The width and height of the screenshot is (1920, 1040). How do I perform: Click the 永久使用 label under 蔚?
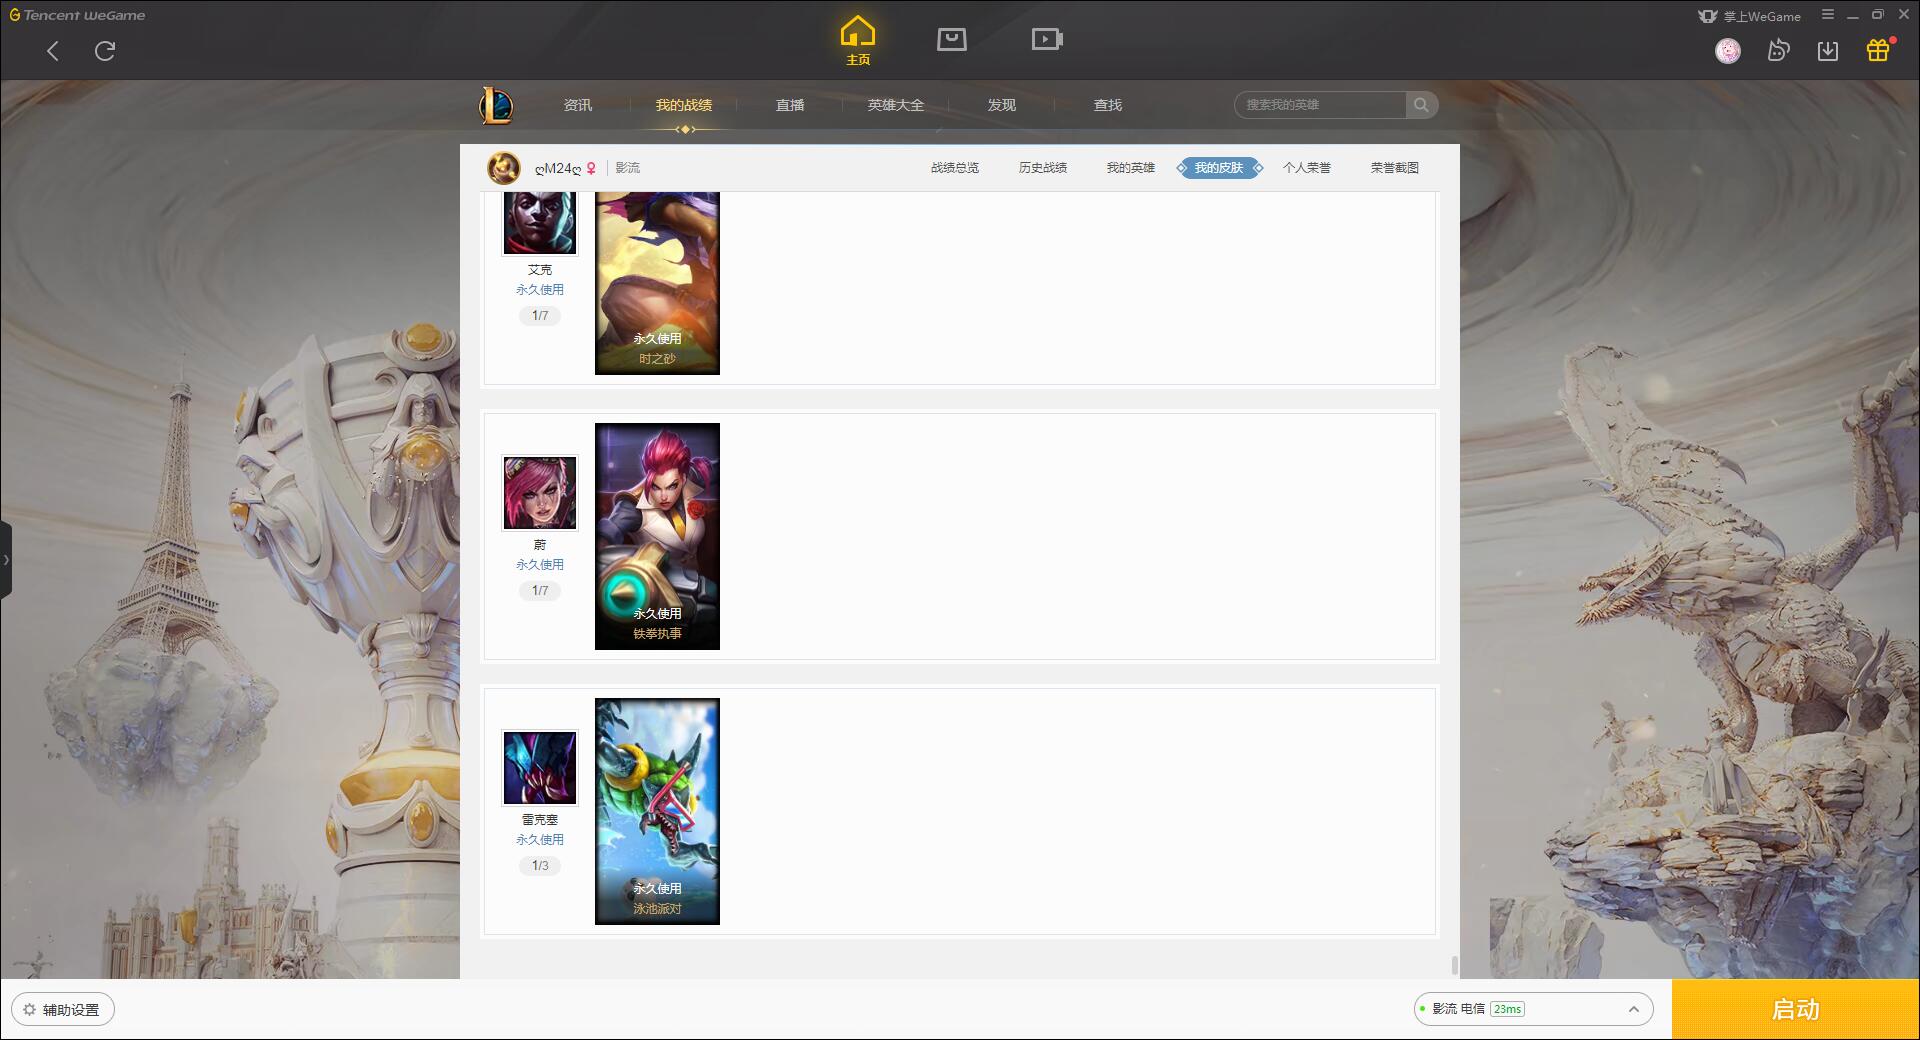[x=540, y=564]
